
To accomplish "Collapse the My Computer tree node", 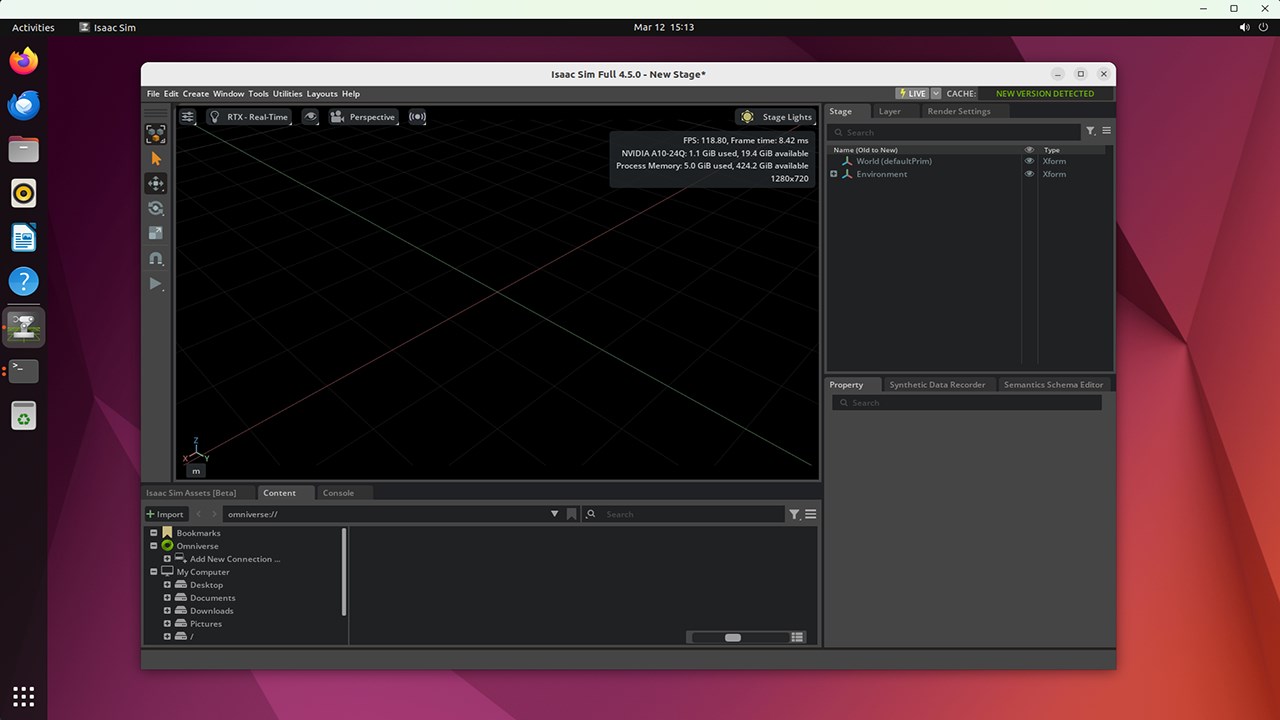I will [x=154, y=572].
